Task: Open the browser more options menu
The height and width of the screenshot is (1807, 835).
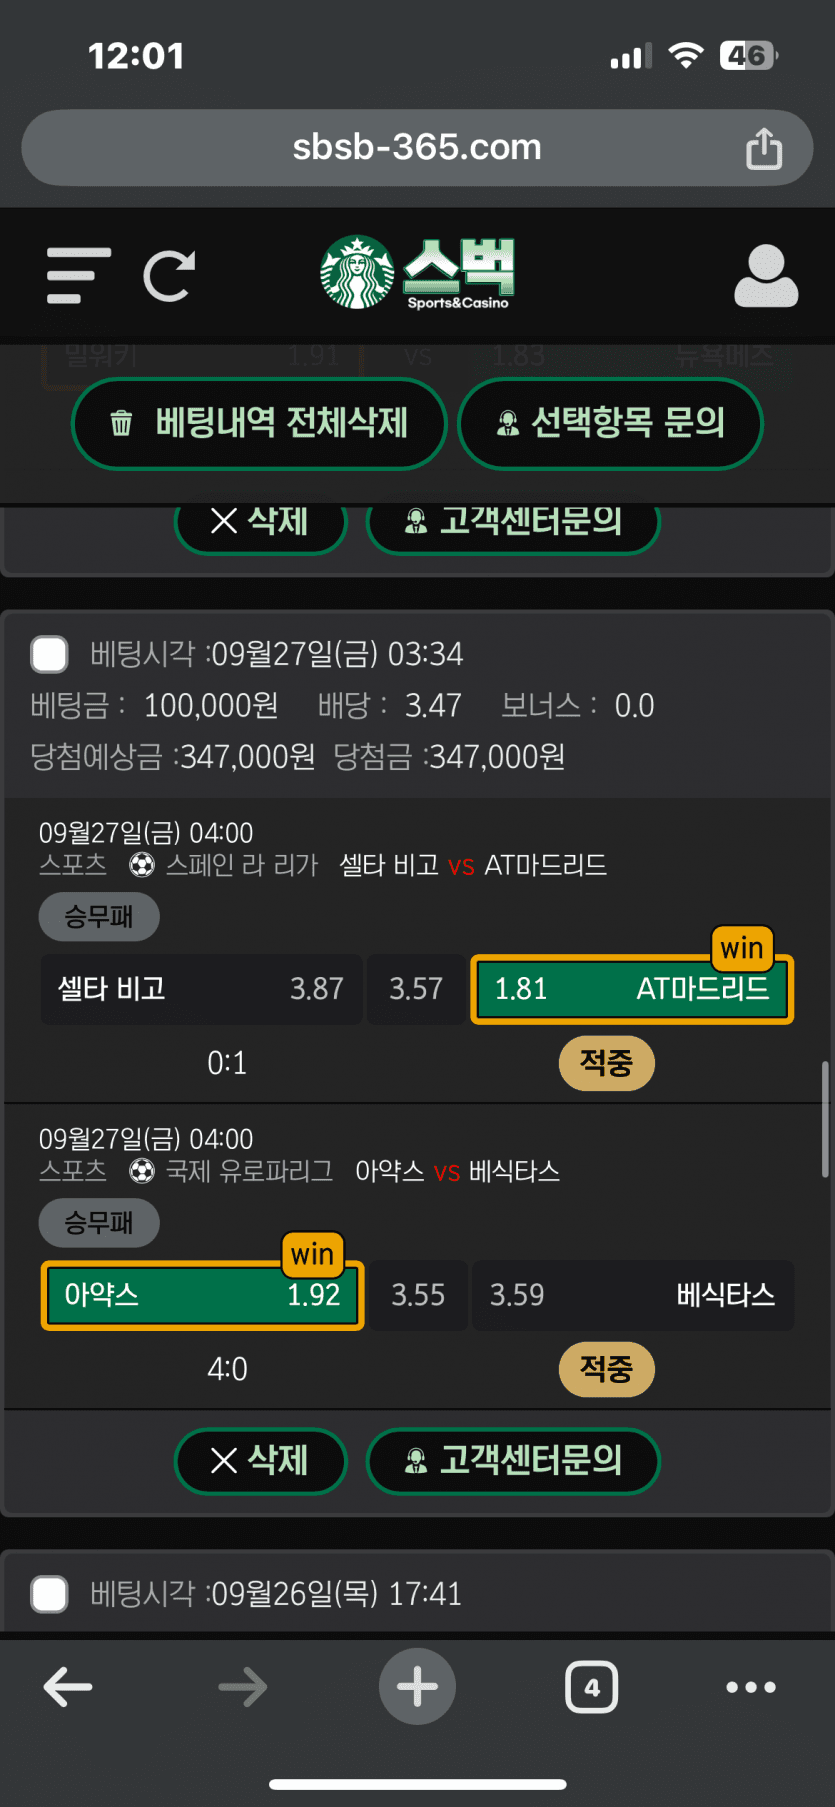Action: click(x=751, y=1687)
